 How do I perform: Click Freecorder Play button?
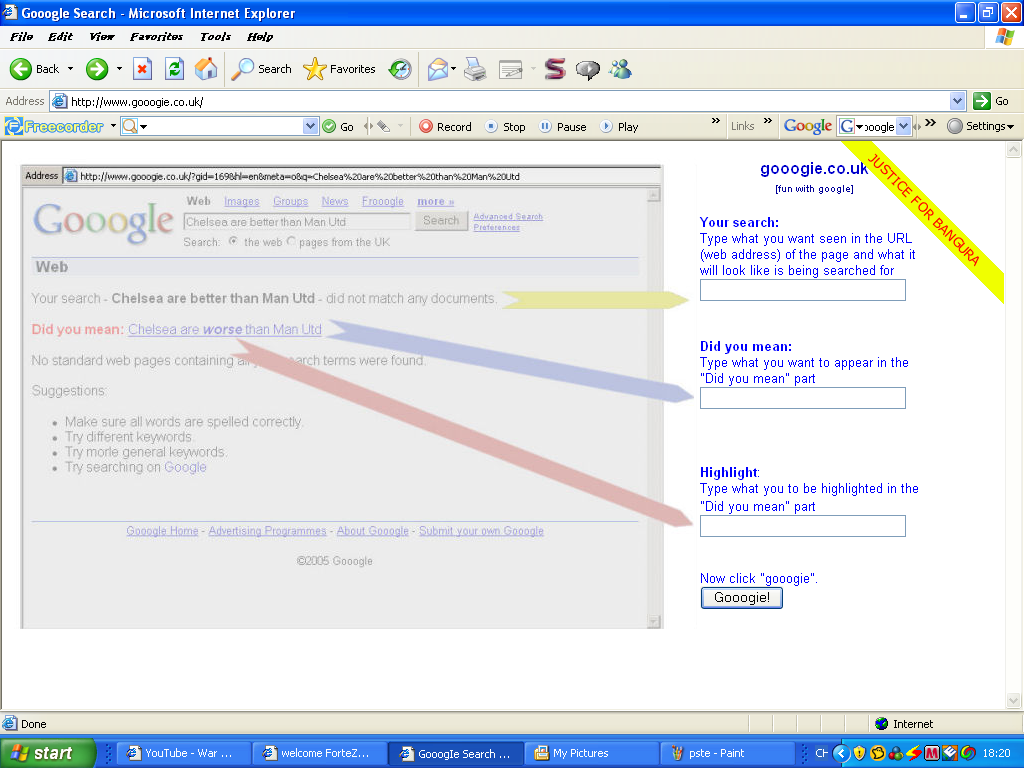pos(618,126)
